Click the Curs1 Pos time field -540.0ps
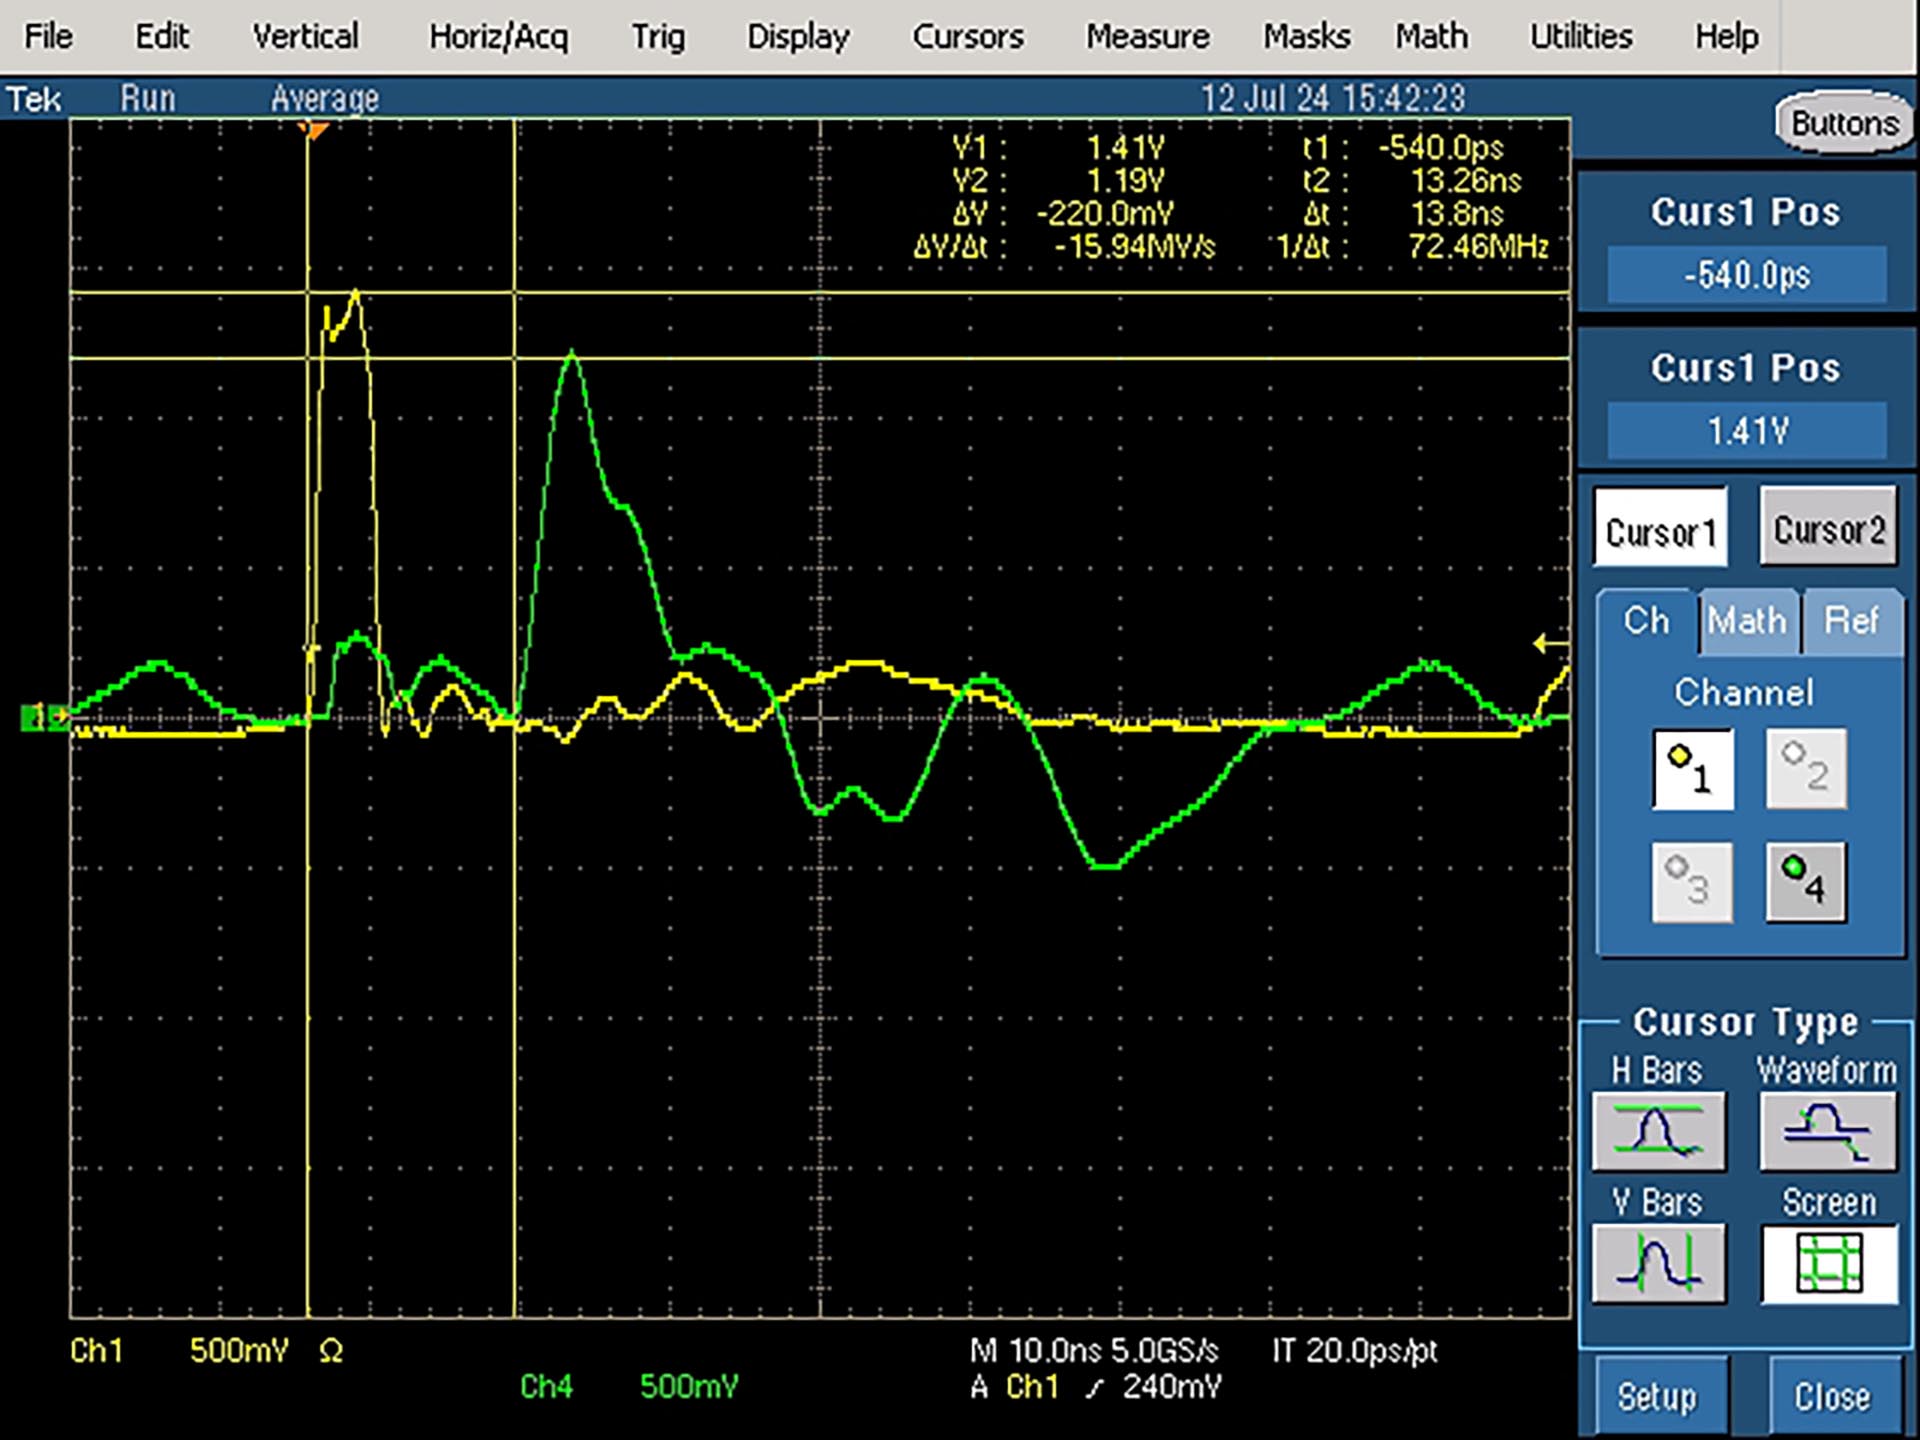Image resolution: width=1920 pixels, height=1440 pixels. (1746, 274)
